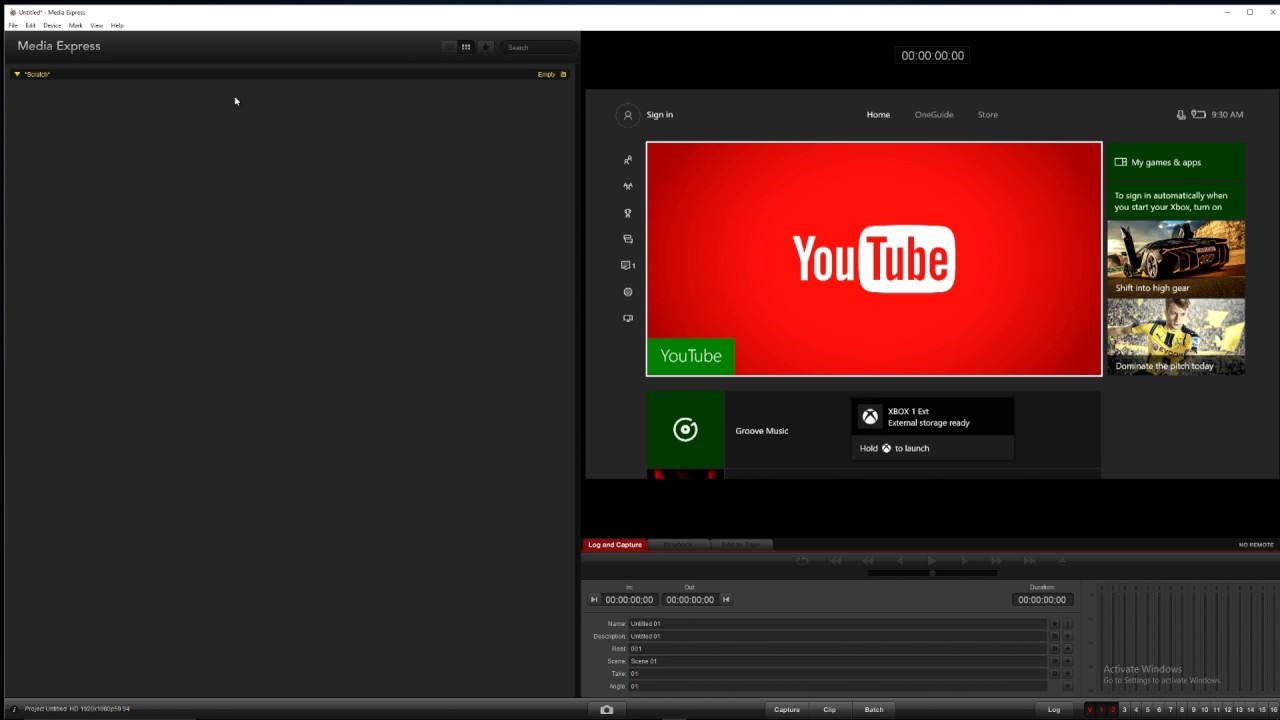
Task: Mark the Out point icon
Action: [726, 600]
